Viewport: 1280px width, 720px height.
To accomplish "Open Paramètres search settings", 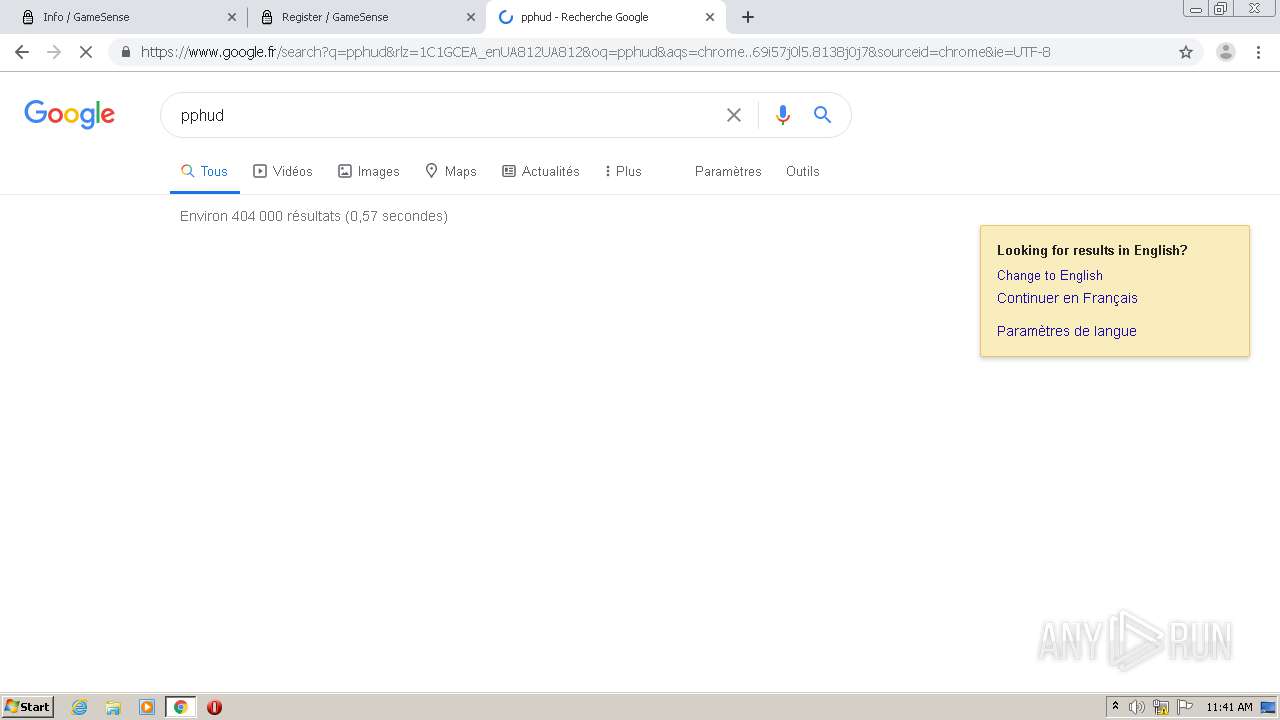I will 728,171.
